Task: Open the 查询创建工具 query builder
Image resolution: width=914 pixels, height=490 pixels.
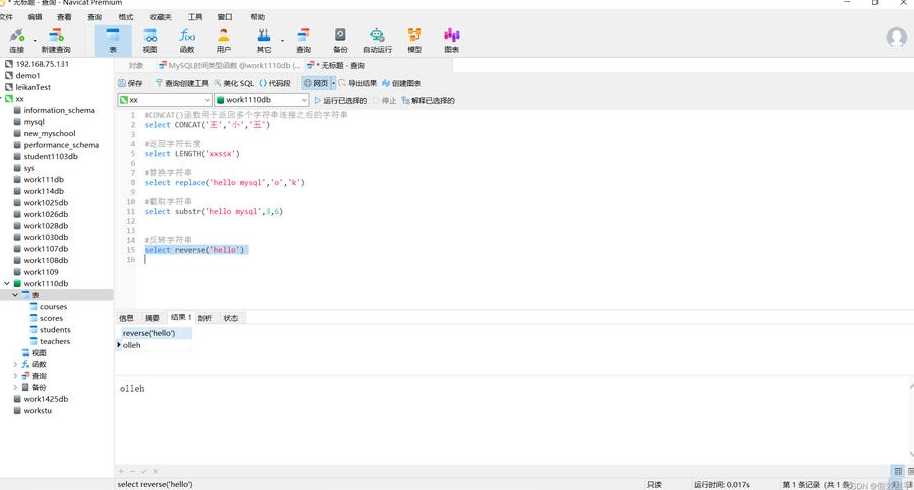Action: 182,83
